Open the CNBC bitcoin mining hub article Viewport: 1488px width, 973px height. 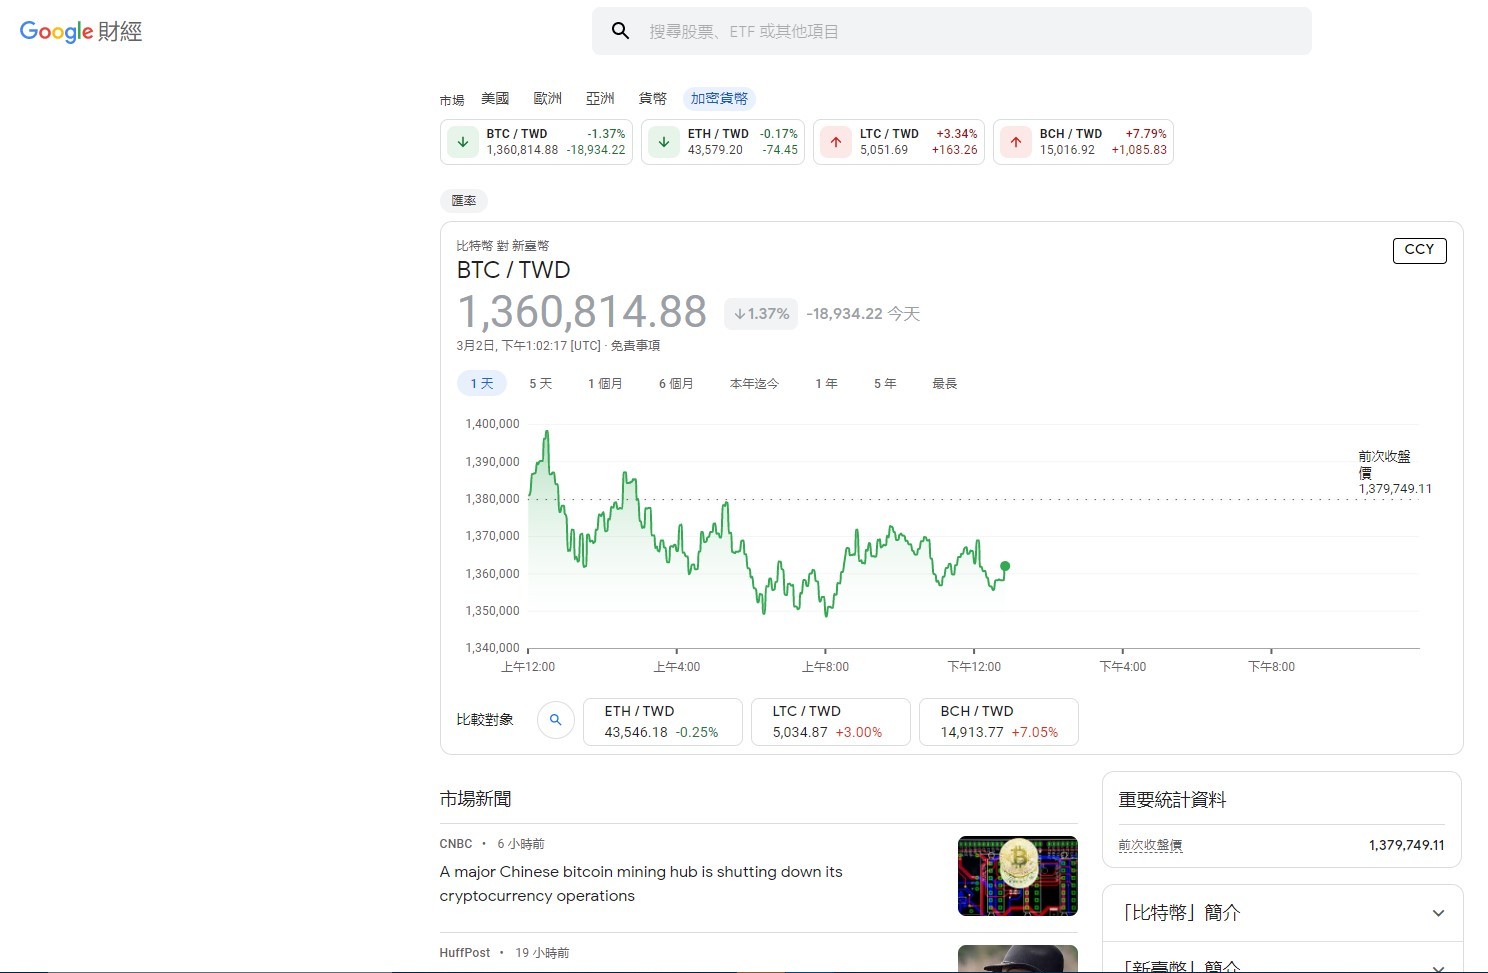pos(641,884)
